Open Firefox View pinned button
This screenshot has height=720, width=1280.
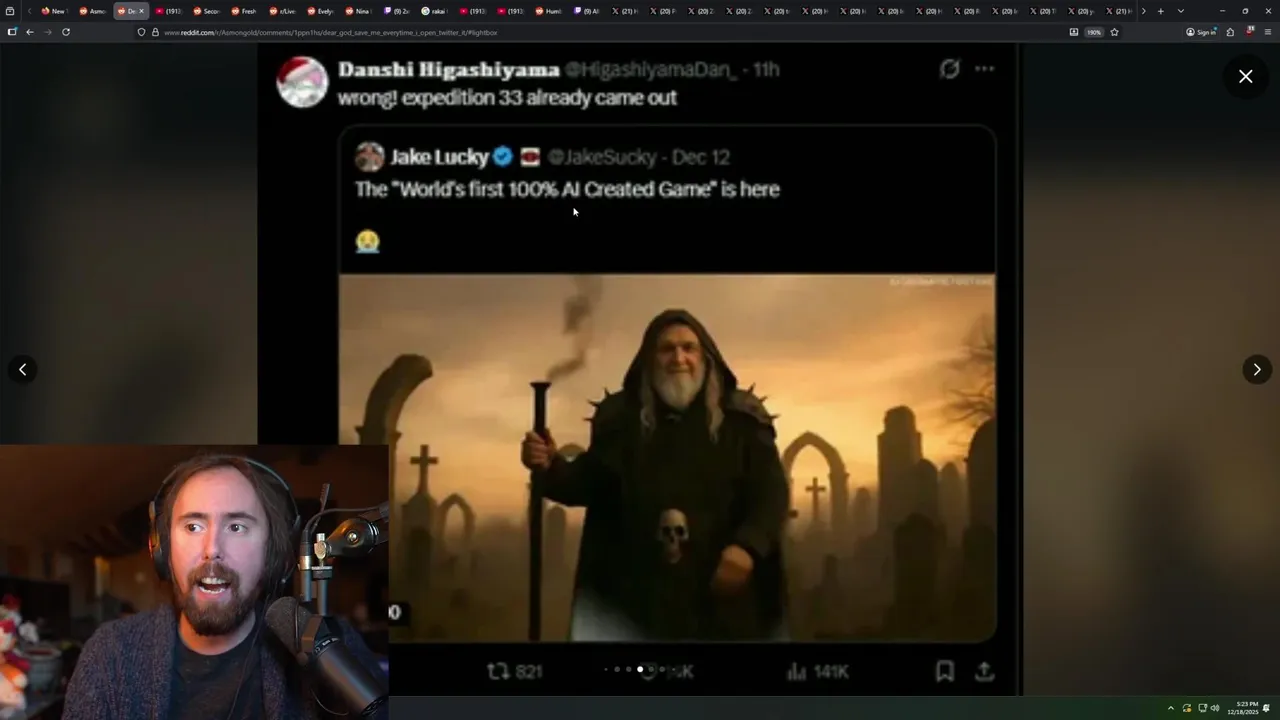(x=10, y=11)
